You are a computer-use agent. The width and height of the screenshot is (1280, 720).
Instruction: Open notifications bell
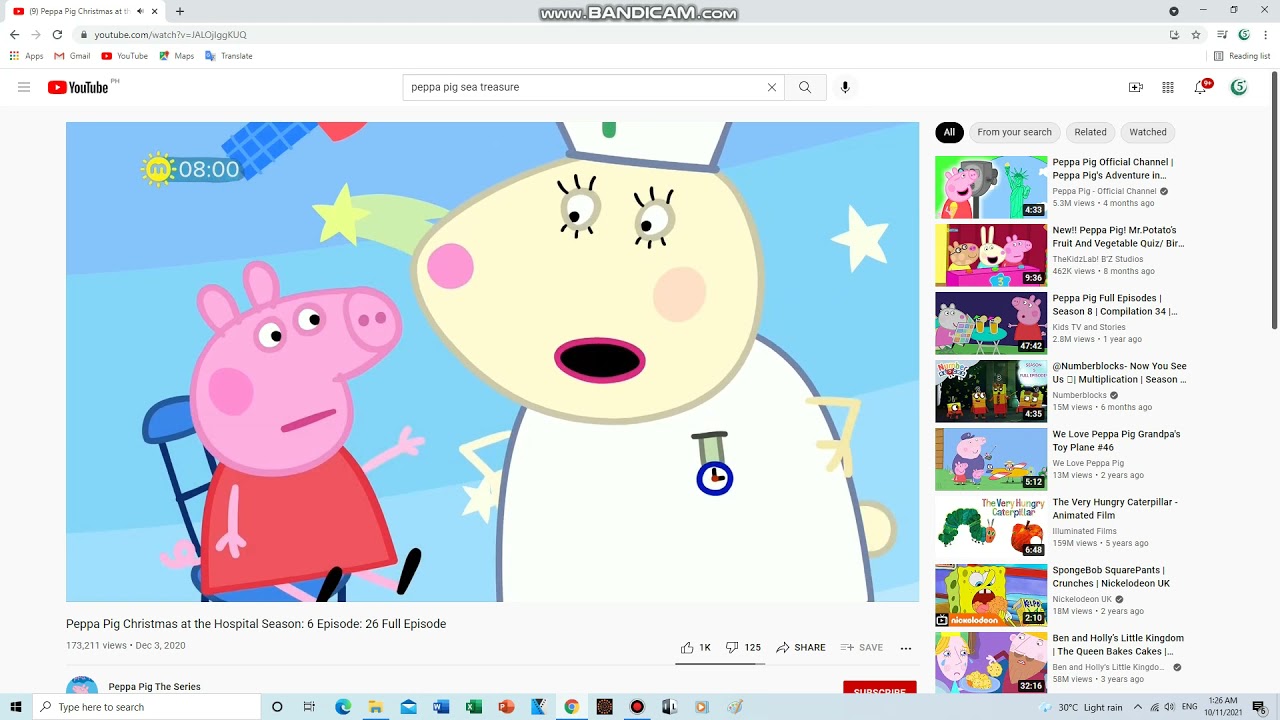pyautogui.click(x=1201, y=87)
